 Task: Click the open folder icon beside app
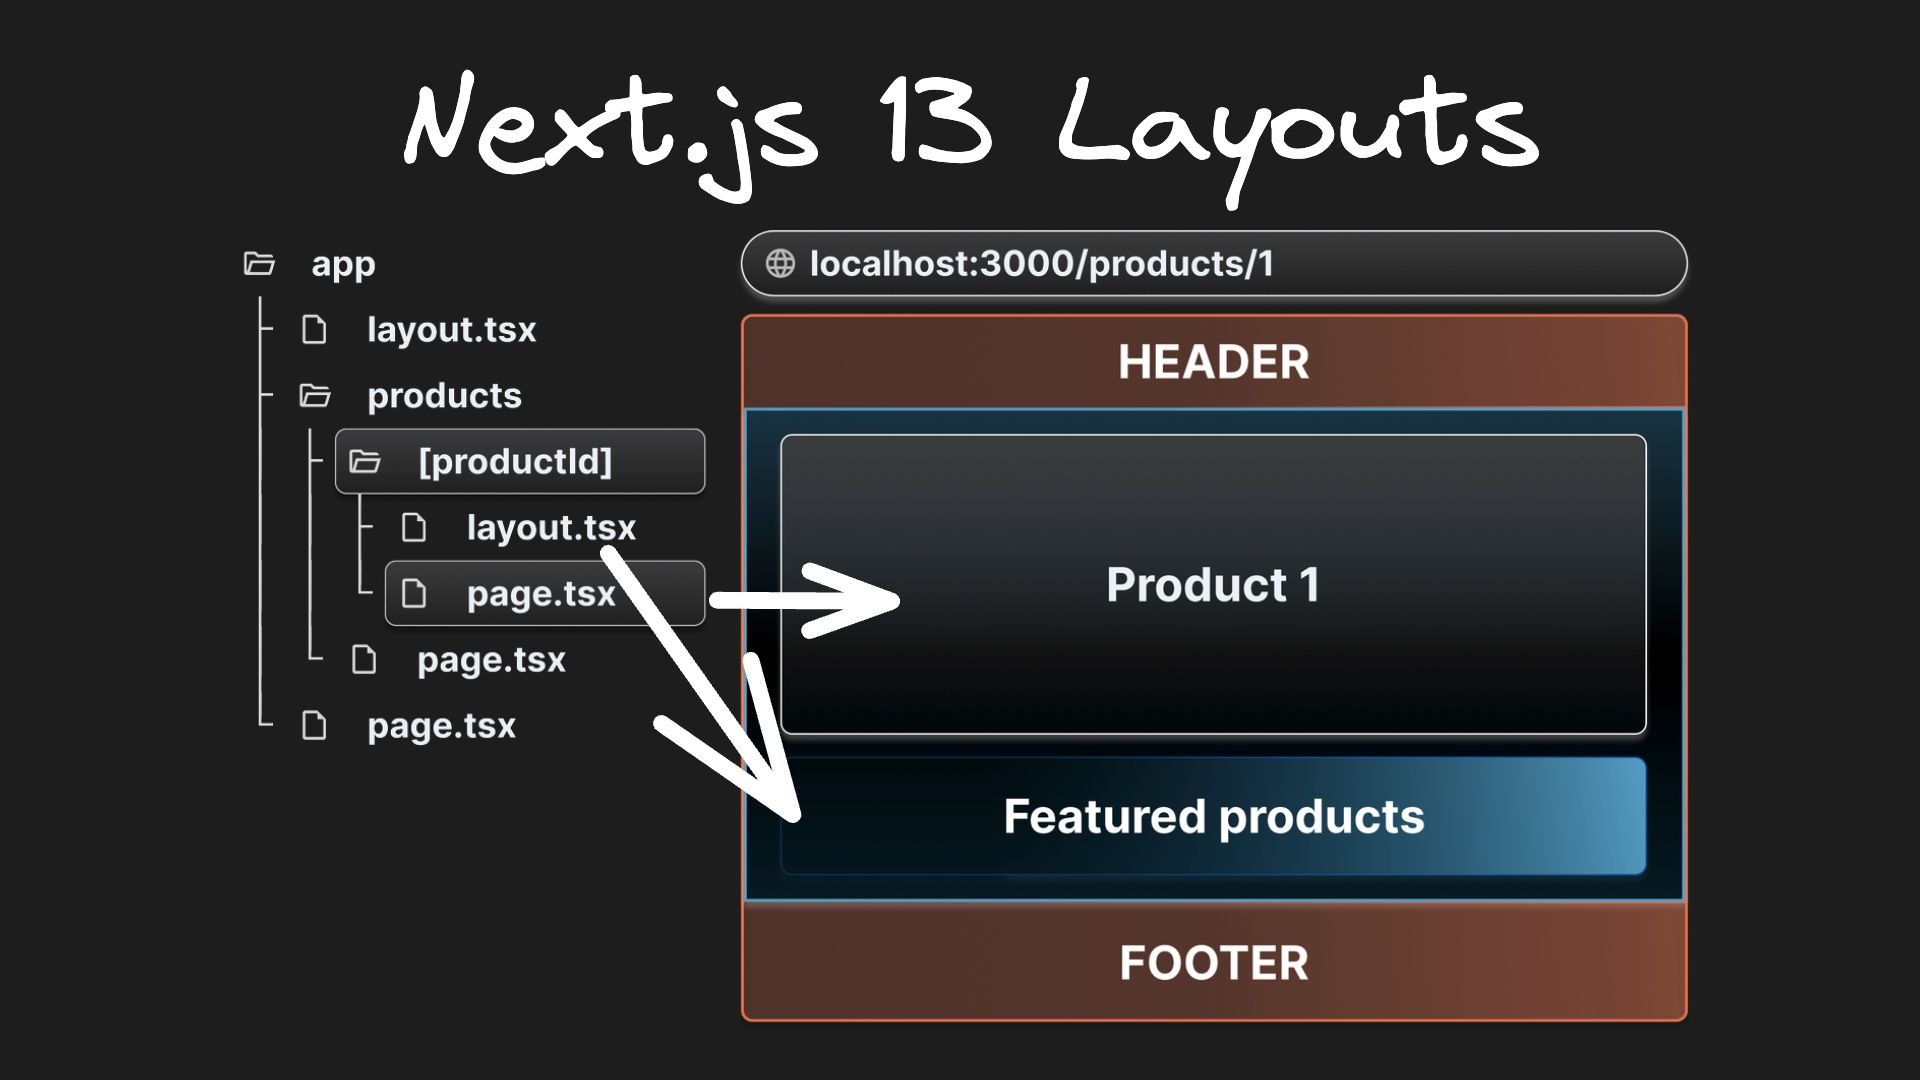[259, 264]
